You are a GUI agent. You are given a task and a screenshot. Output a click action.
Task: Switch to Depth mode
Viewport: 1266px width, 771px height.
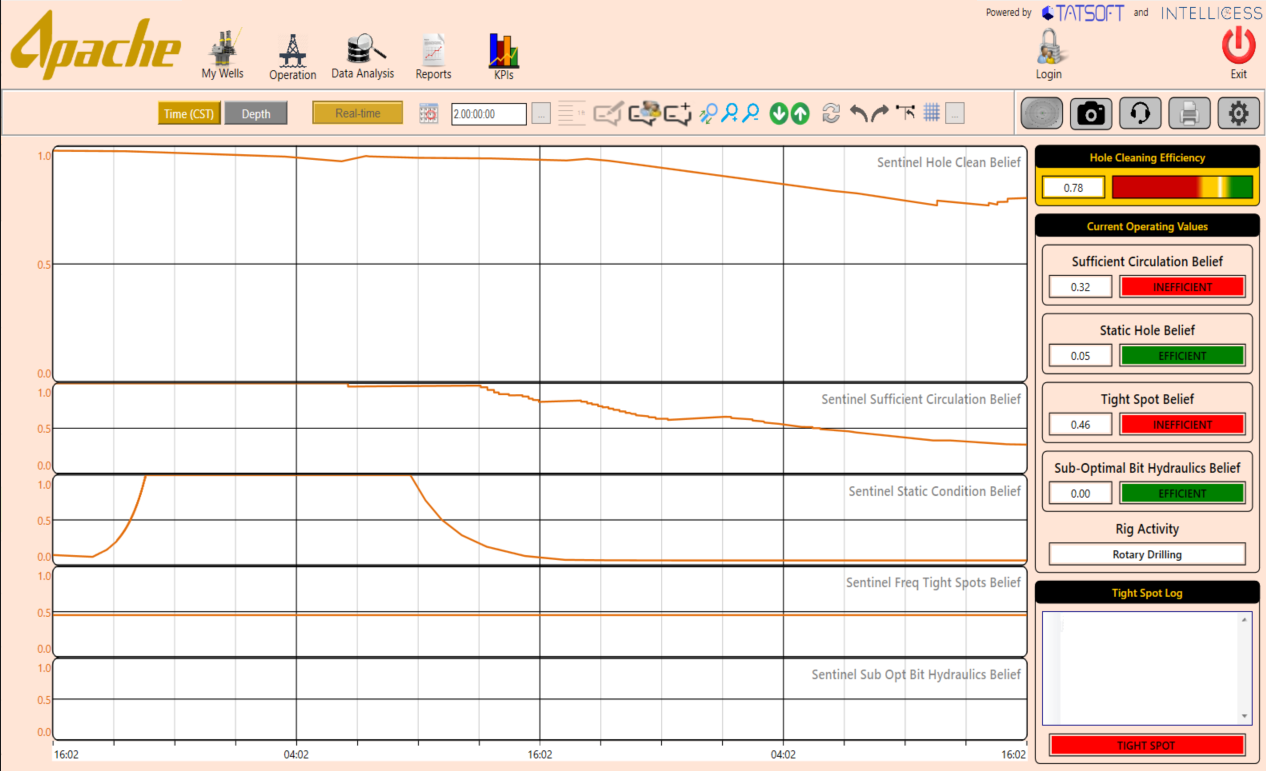[x=256, y=113]
